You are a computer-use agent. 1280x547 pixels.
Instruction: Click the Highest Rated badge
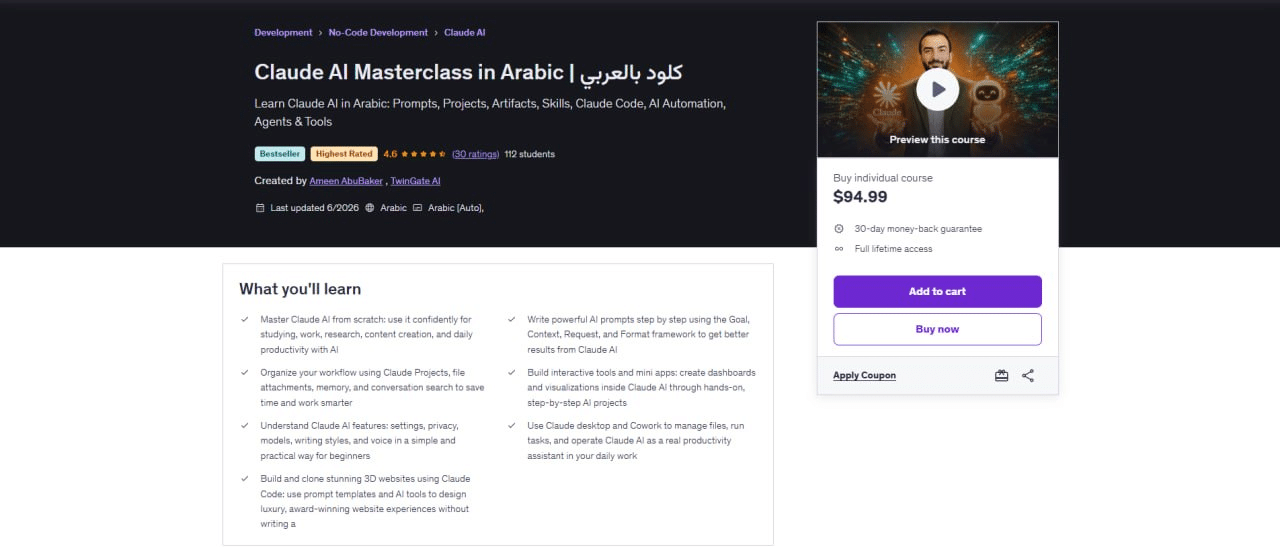click(344, 154)
